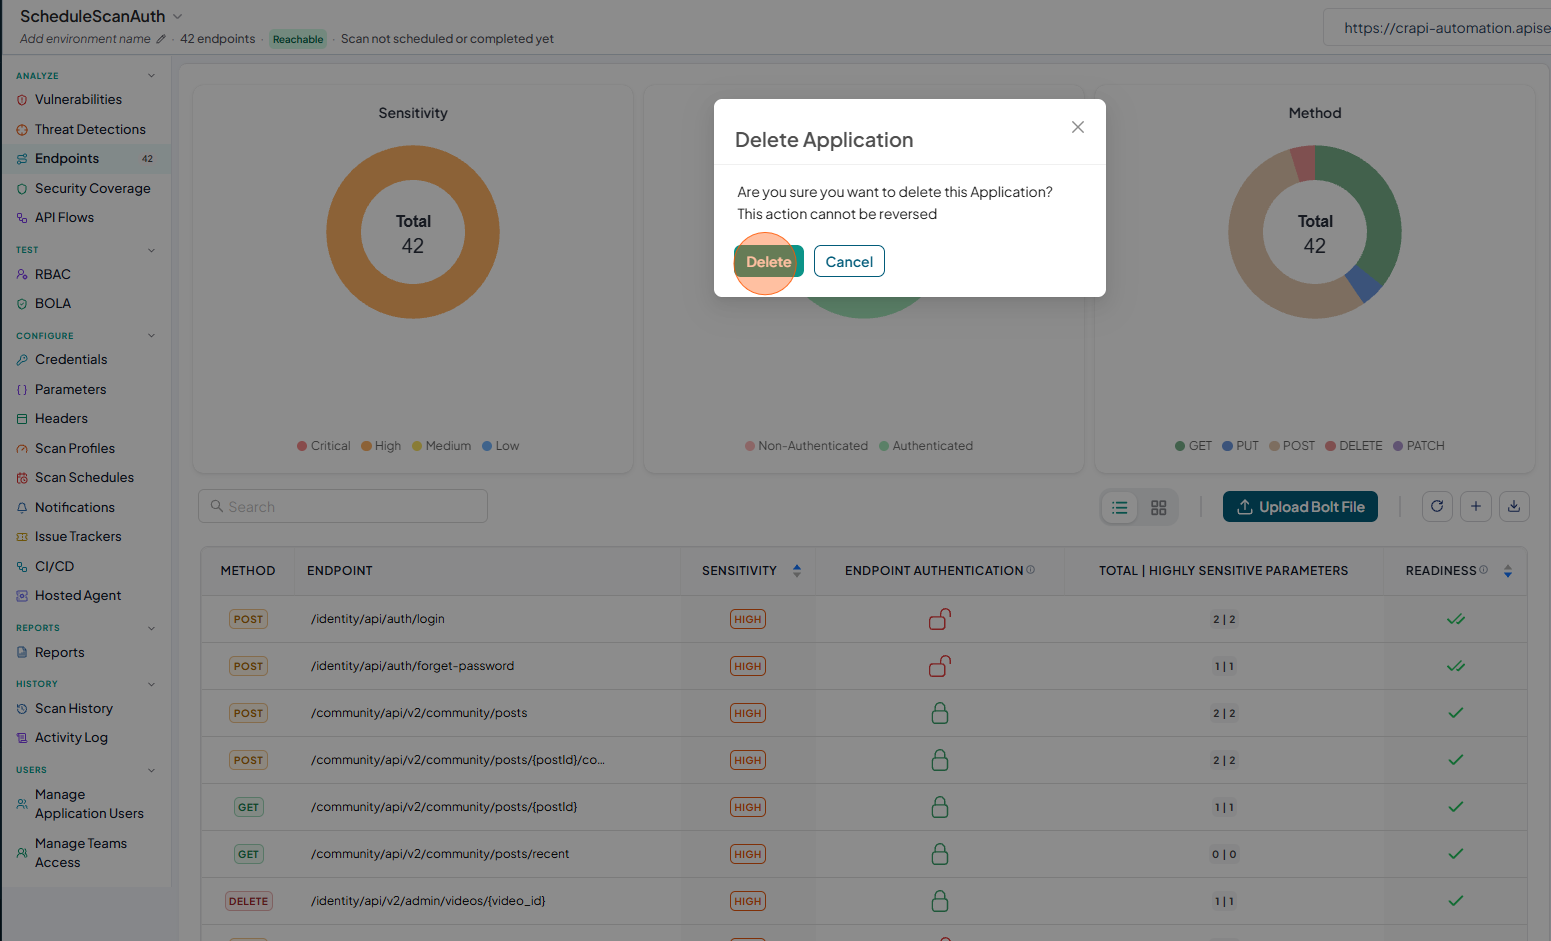The height and width of the screenshot is (941, 1551).
Task: Add a new endpoint with plus icon
Action: click(1476, 506)
